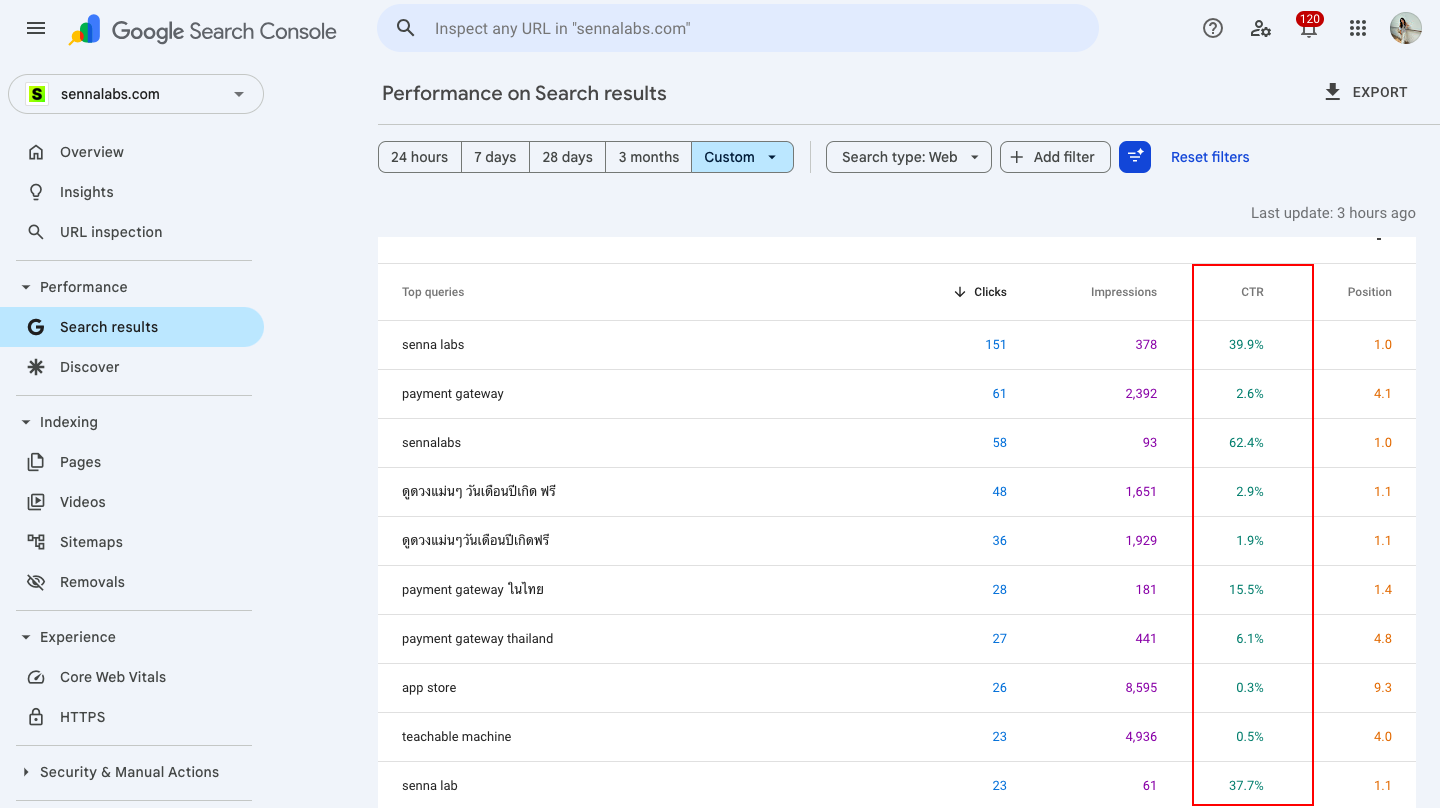Screen dimensions: 1440x808
Task: Open notifications bell with 120 badge
Action: (x=1308, y=29)
